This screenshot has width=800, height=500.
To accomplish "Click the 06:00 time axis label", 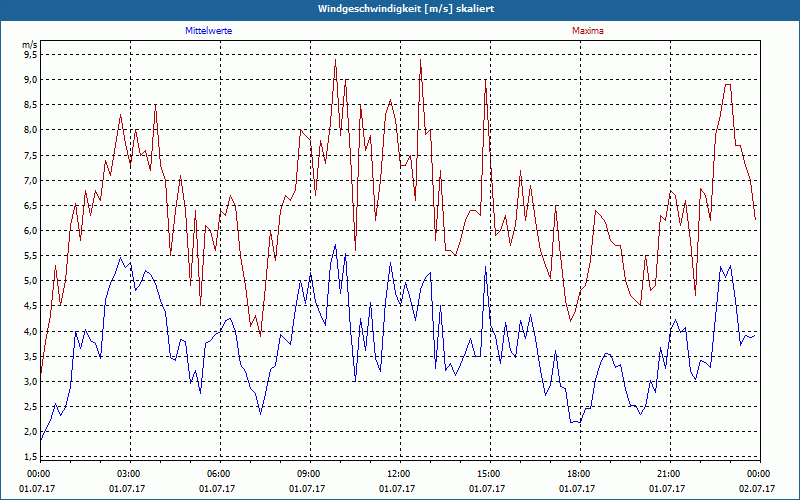I will coord(217,474).
